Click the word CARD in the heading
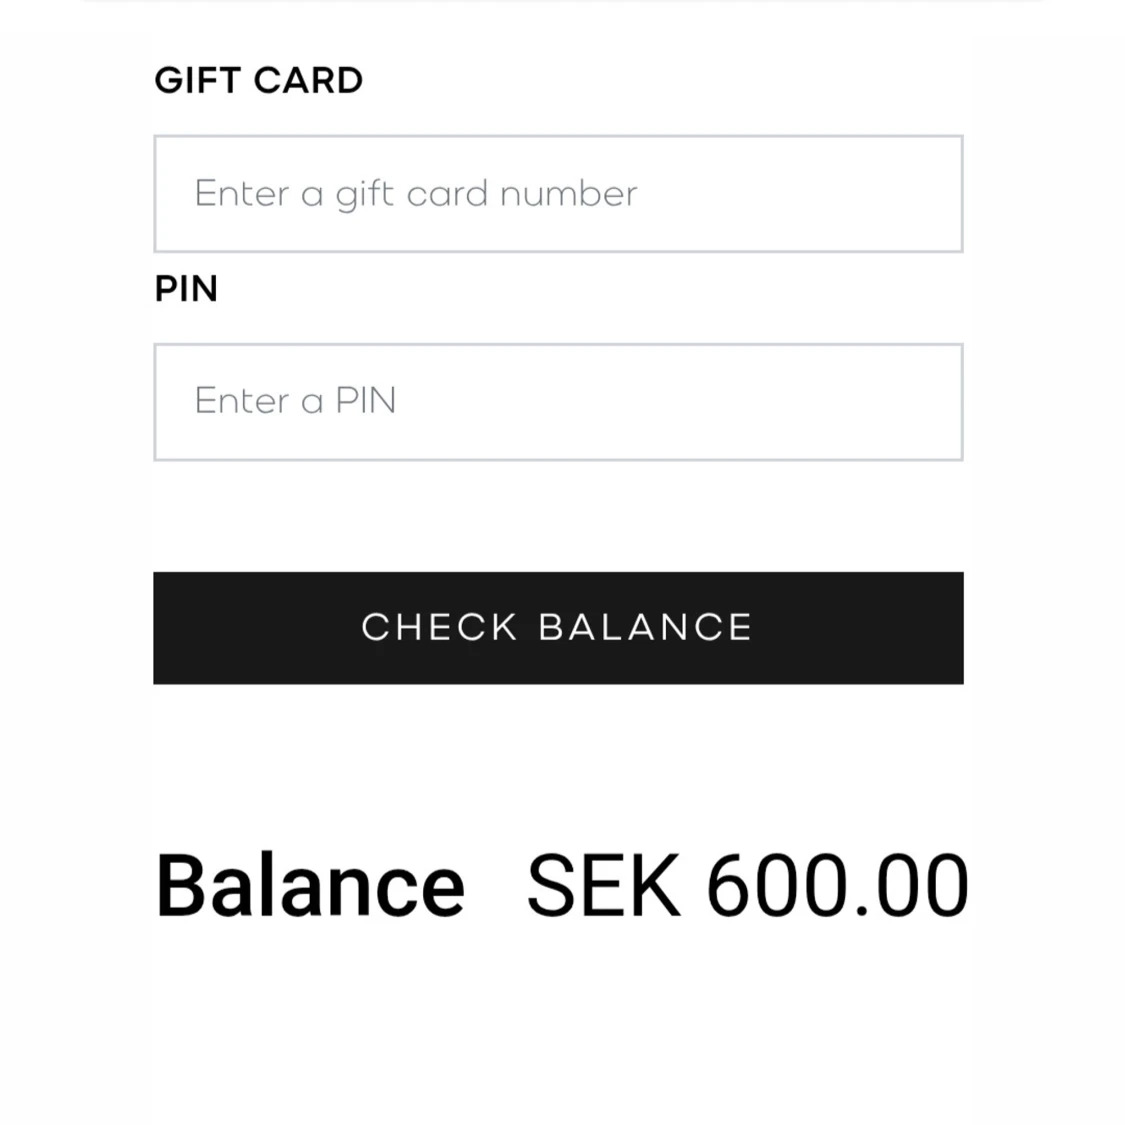The image size is (1125, 1125). (309, 80)
